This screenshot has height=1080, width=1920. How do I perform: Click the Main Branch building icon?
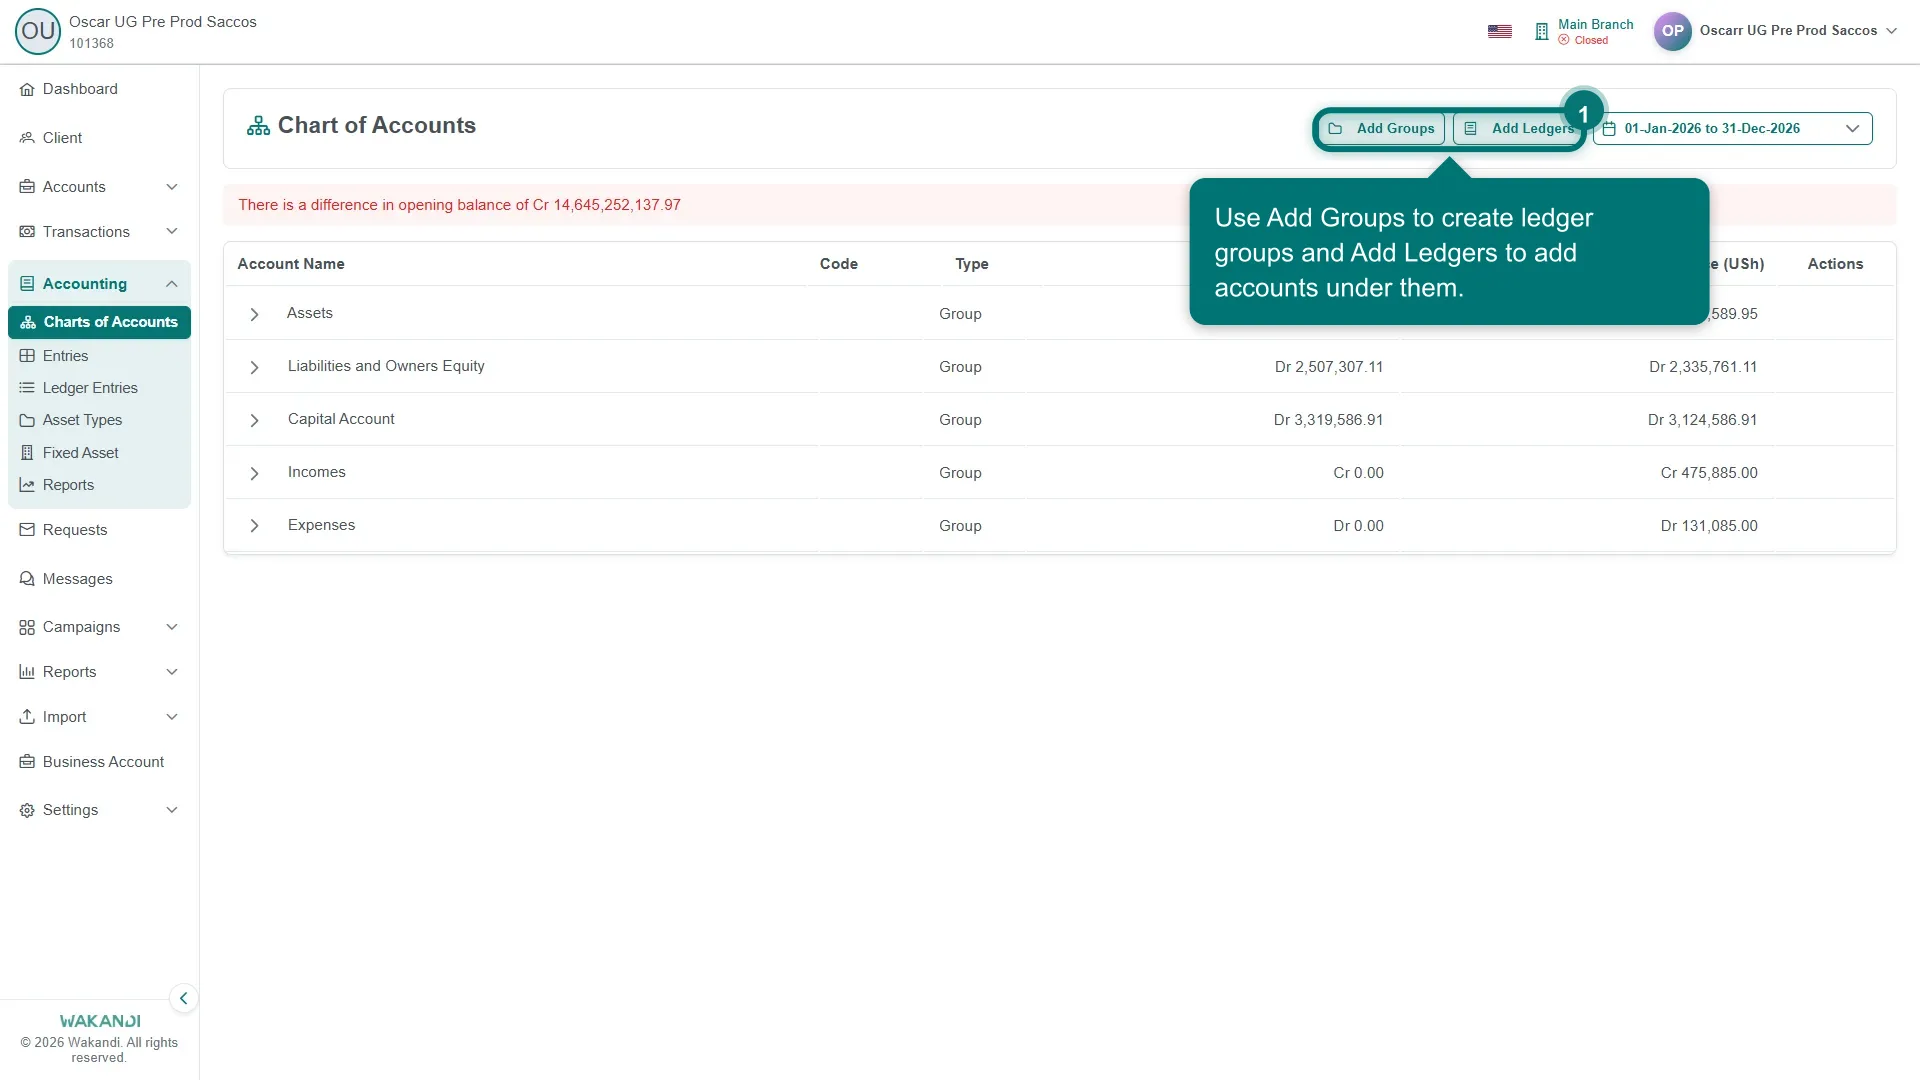pyautogui.click(x=1542, y=32)
